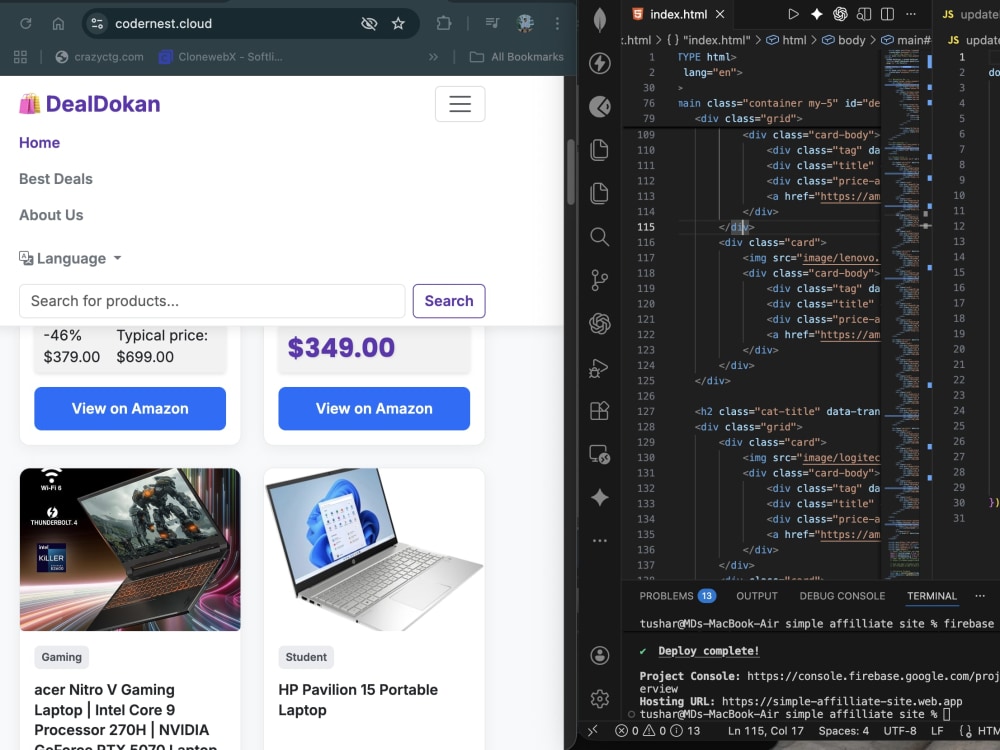Open the crazyctg.com bookmark
The height and width of the screenshot is (750, 1000).
99,57
